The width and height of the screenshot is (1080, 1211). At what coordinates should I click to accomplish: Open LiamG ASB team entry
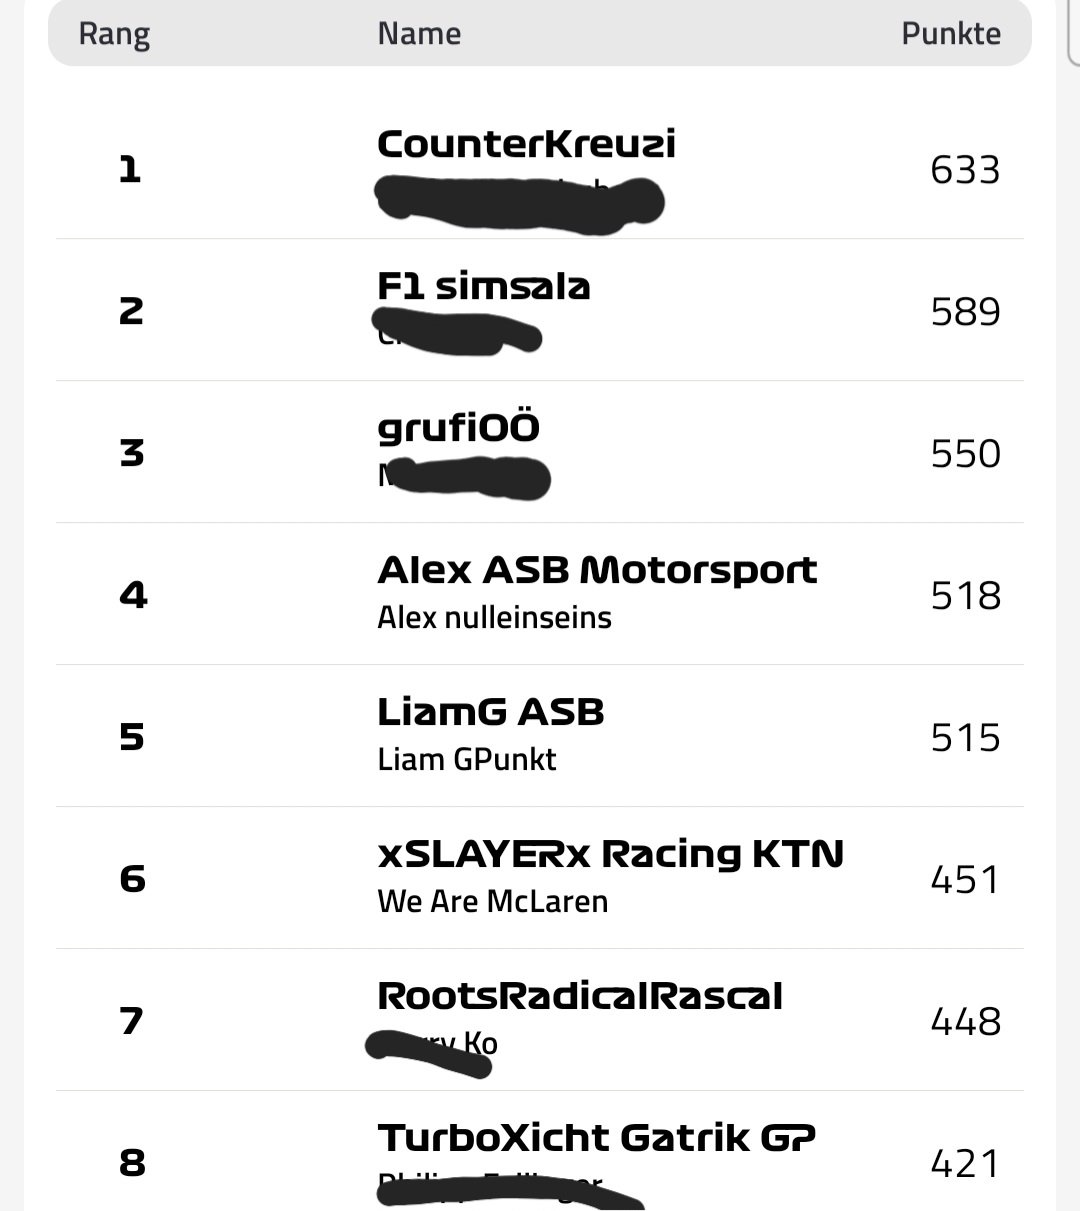(491, 712)
